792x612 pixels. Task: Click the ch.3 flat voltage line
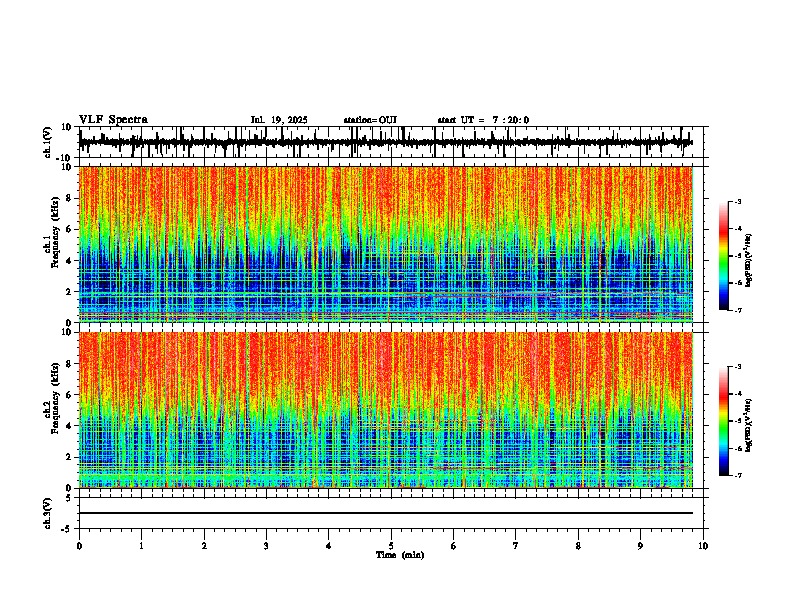385,513
